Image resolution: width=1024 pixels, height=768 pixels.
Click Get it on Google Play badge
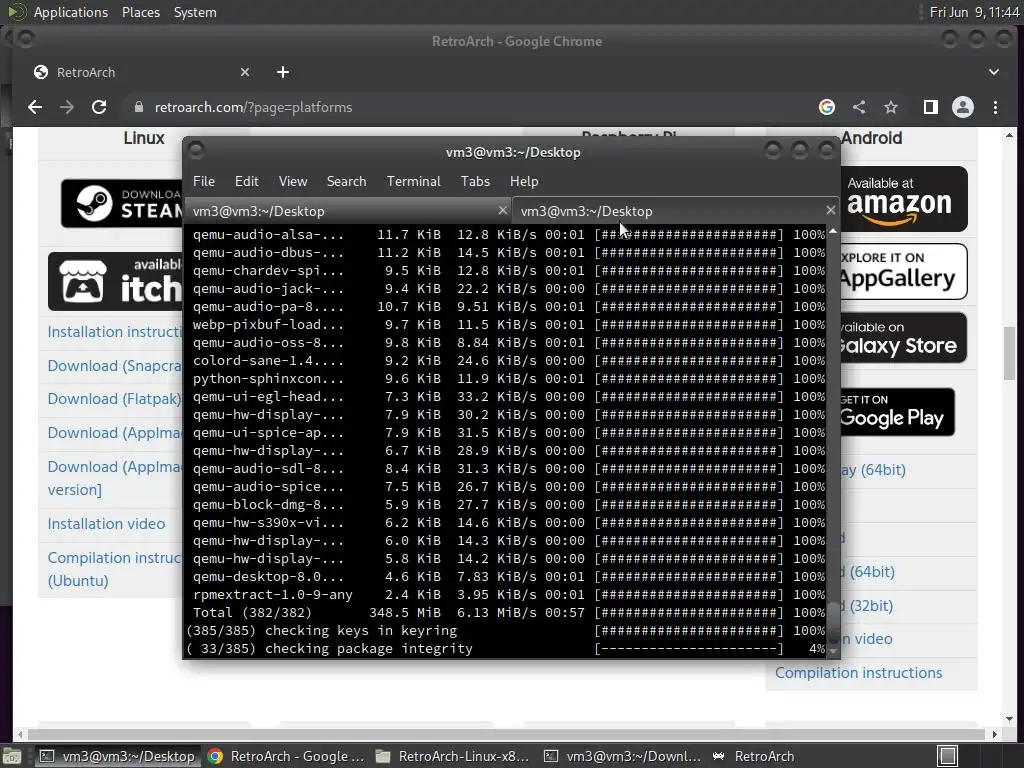[x=897, y=412]
